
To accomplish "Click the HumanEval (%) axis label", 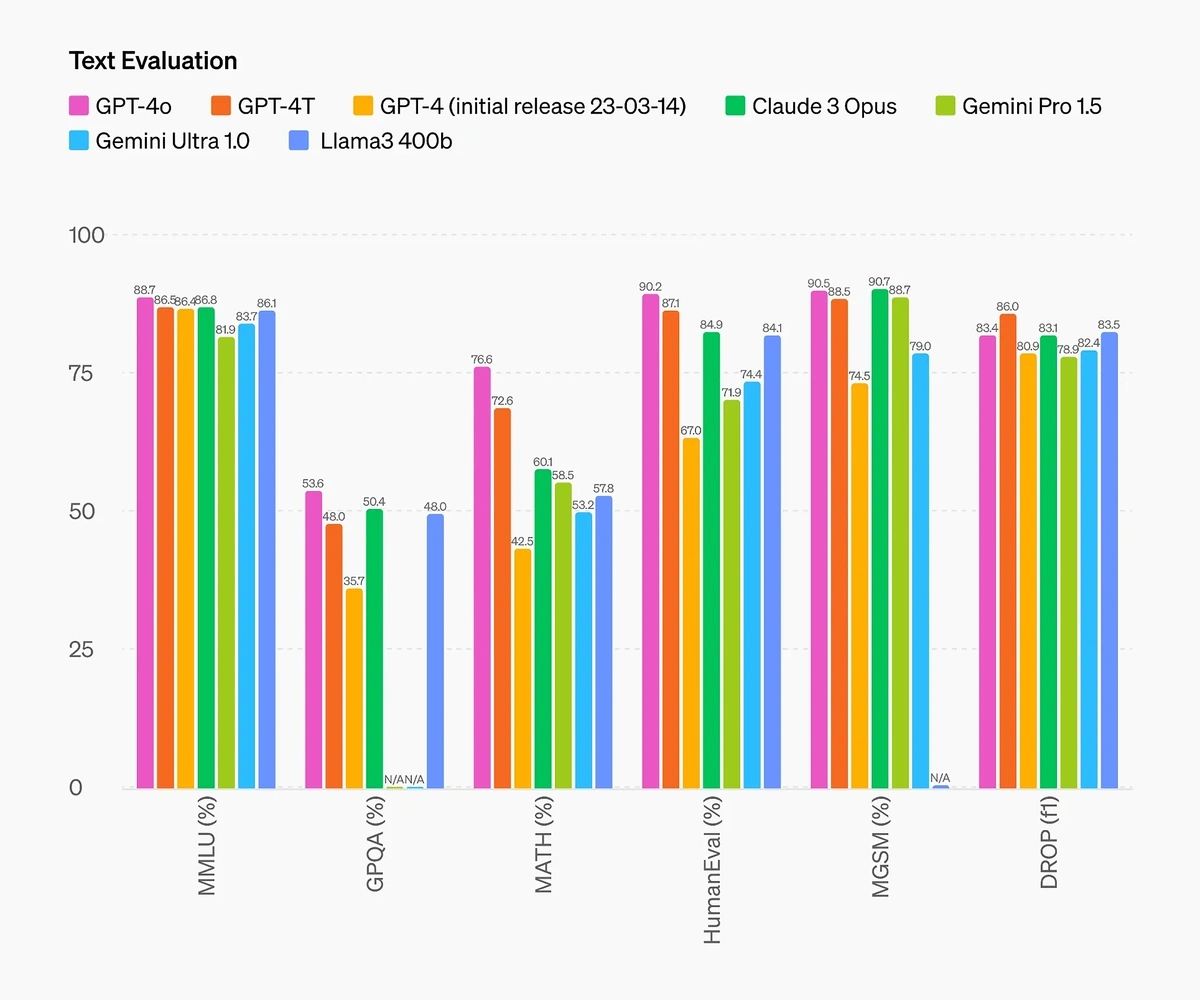I will point(713,870).
